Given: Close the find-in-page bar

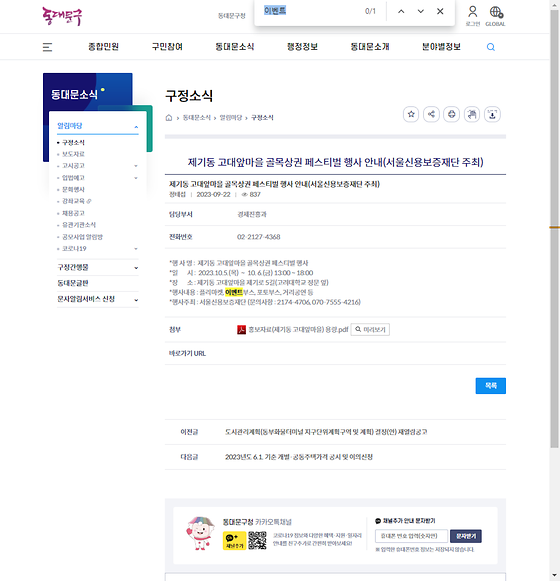Looking at the screenshot, I should click(440, 11).
